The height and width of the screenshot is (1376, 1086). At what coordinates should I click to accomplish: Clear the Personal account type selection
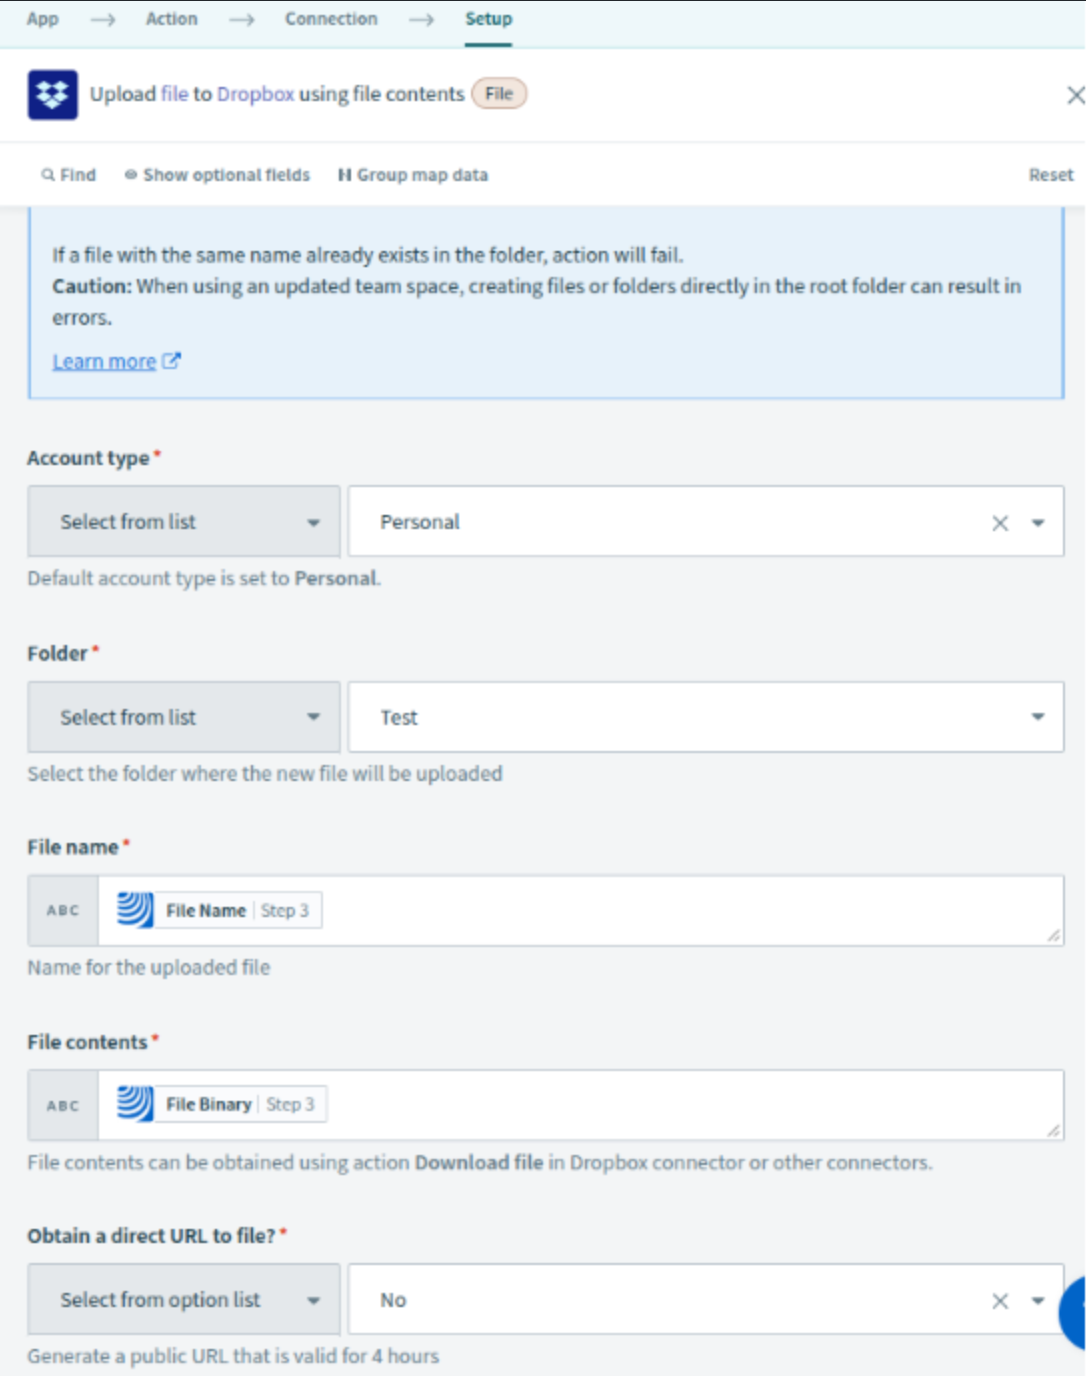(x=999, y=523)
